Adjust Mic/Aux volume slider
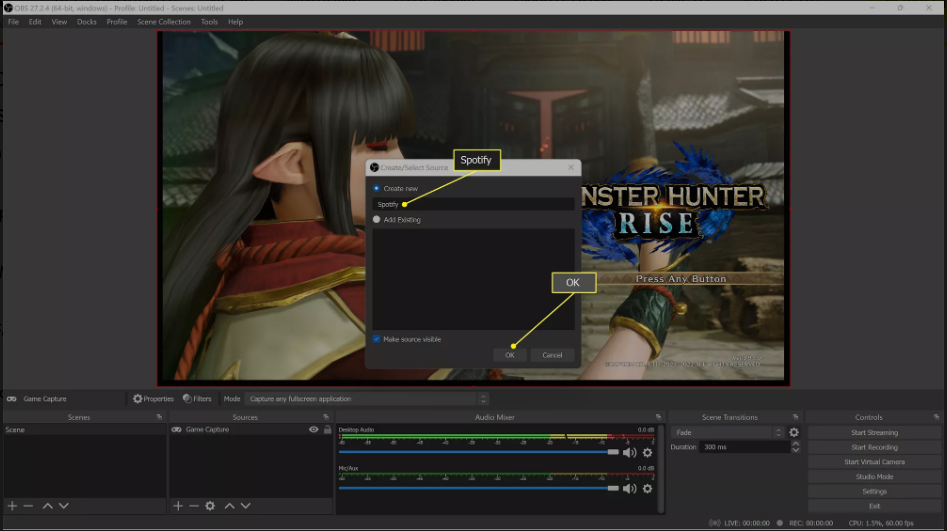 pos(478,488)
